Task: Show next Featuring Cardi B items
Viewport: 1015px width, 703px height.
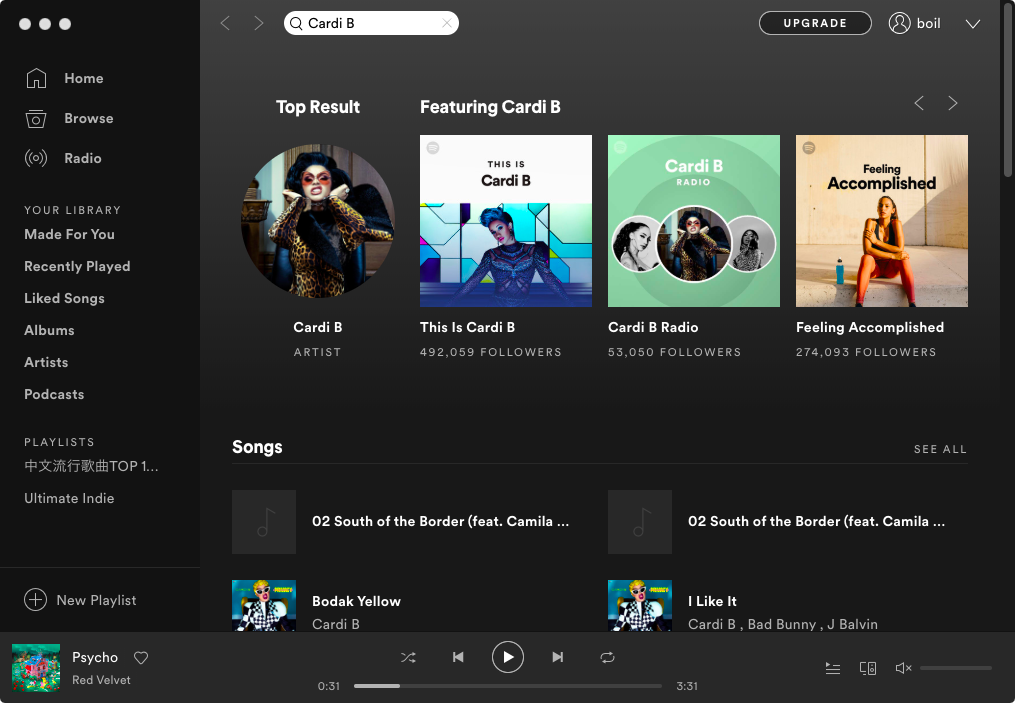Action: click(952, 103)
